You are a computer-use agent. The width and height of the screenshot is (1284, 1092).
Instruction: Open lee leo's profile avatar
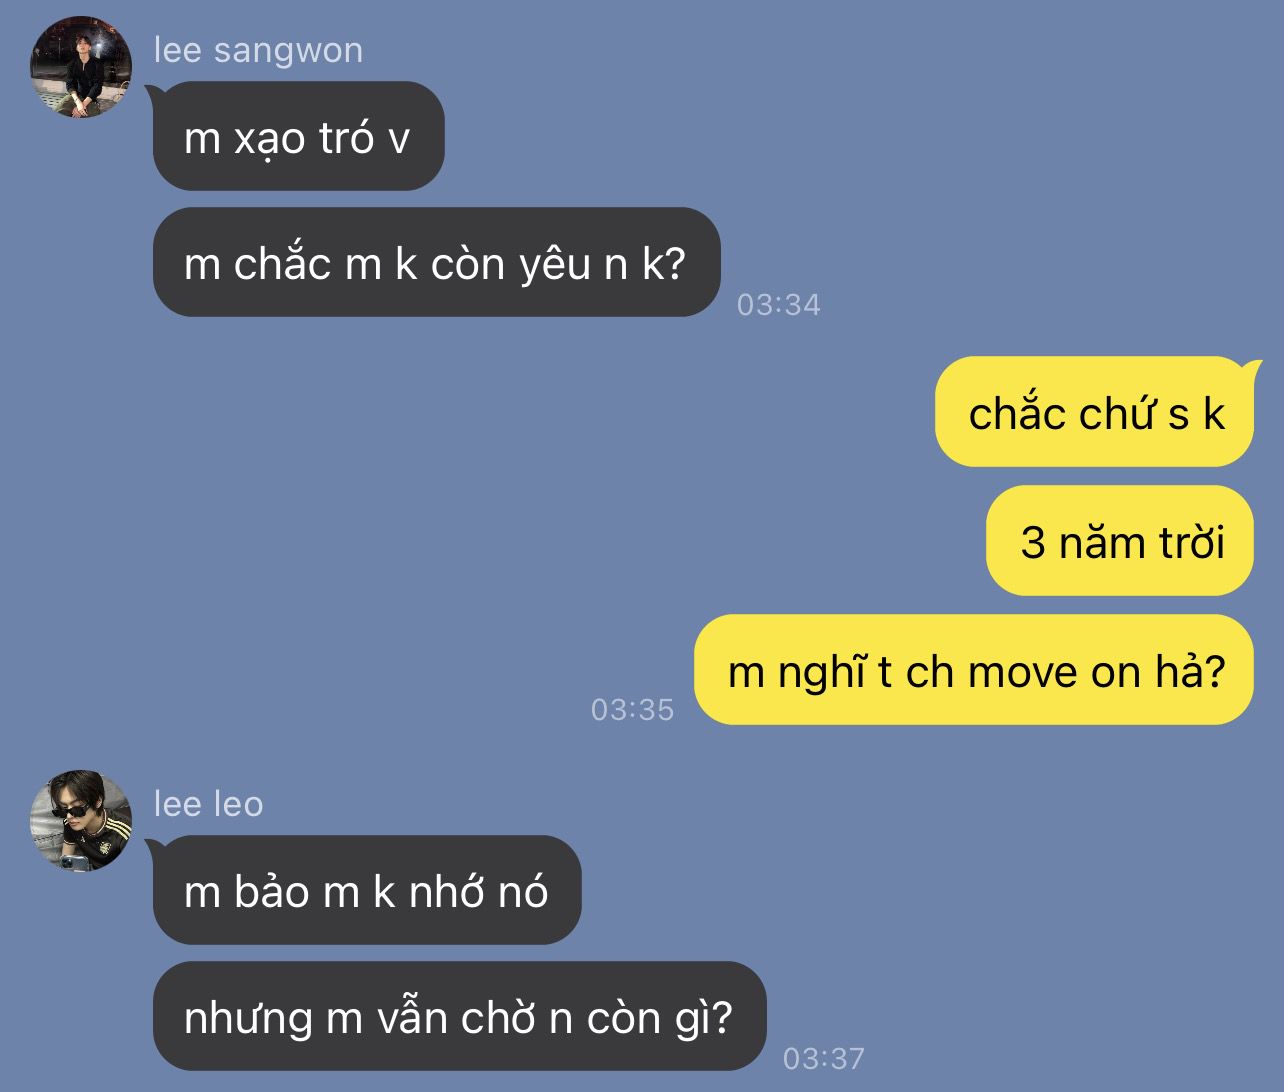click(81, 821)
